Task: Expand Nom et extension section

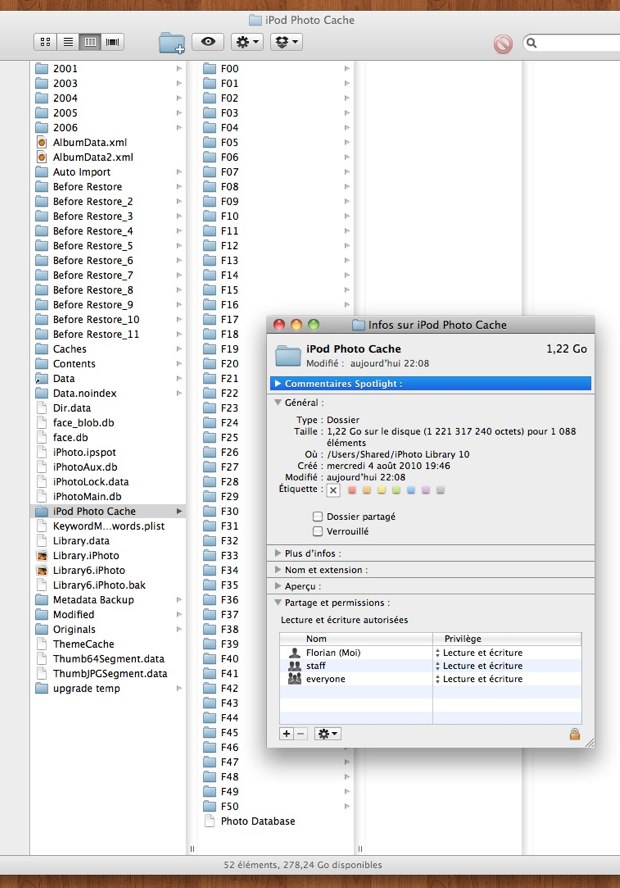Action: [x=278, y=570]
